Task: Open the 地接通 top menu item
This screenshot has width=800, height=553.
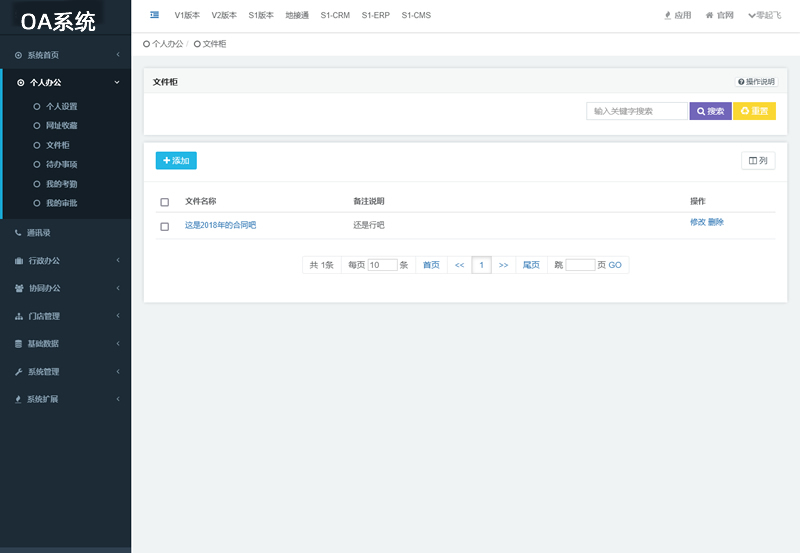Action: (297, 15)
